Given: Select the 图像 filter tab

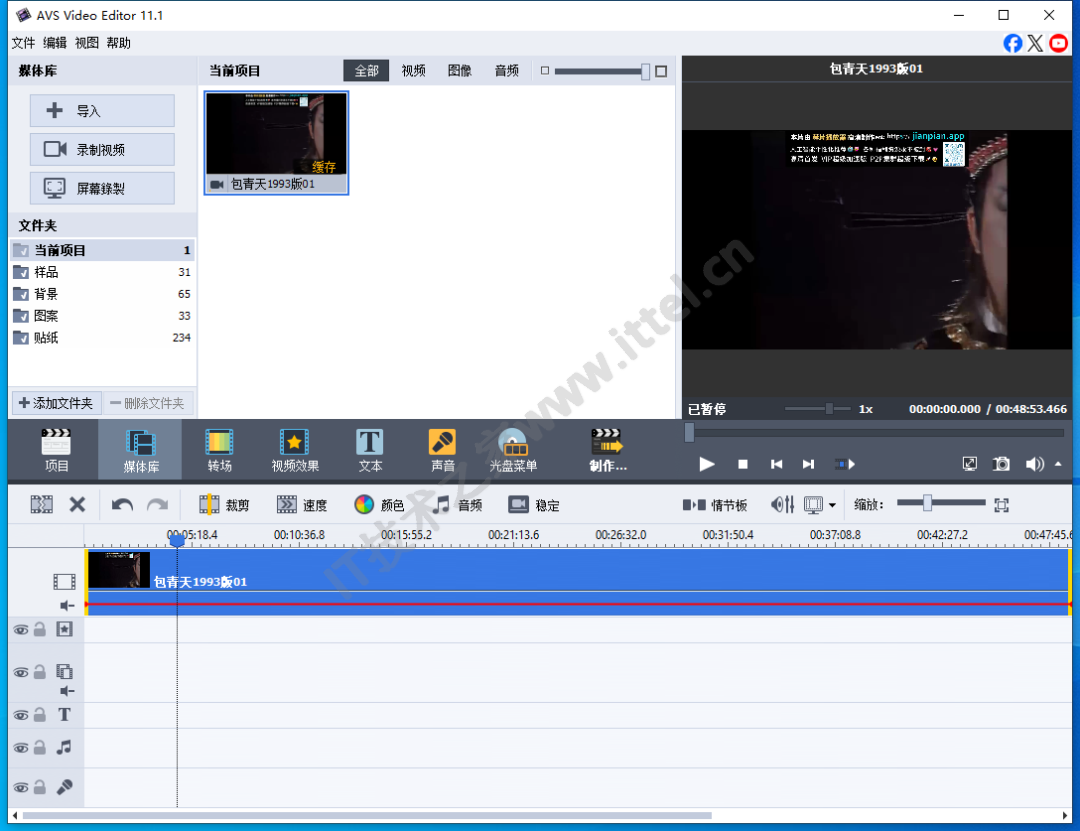Looking at the screenshot, I should click(459, 70).
